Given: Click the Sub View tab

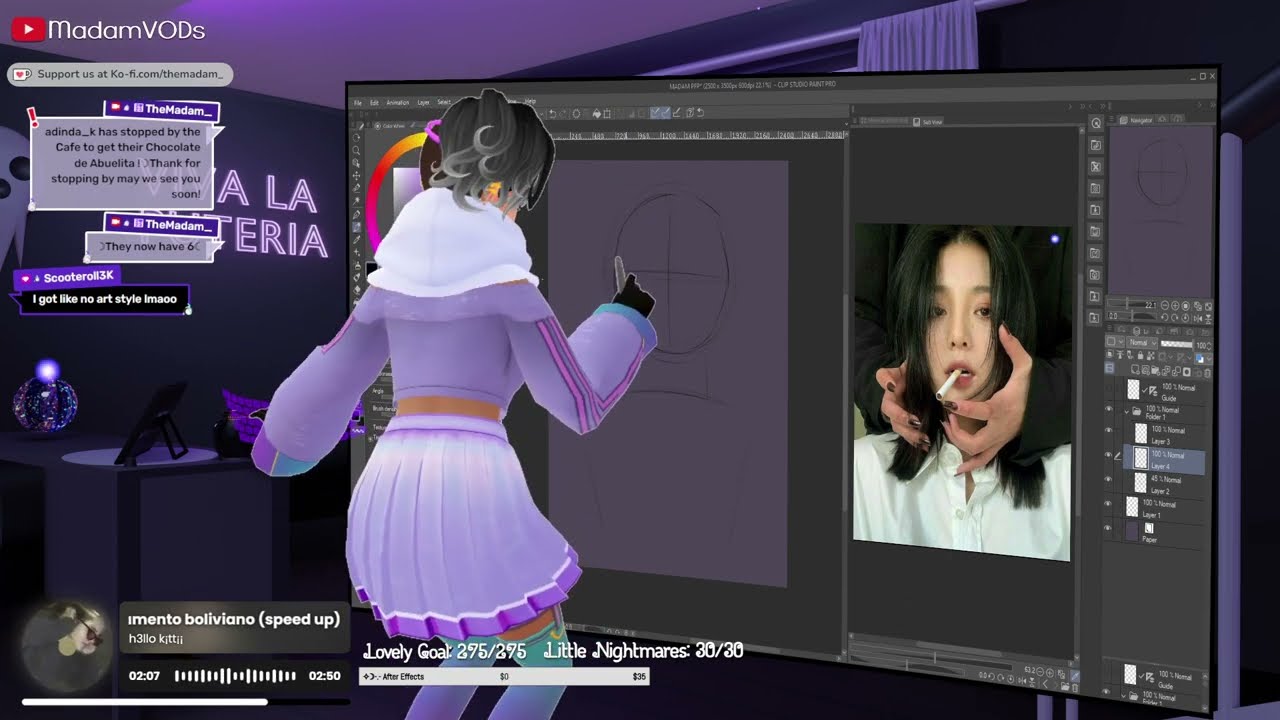Looking at the screenshot, I should [930, 122].
